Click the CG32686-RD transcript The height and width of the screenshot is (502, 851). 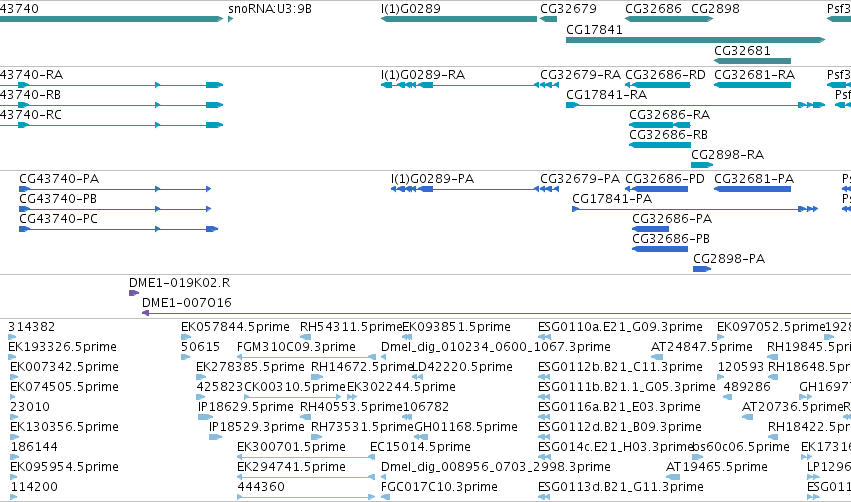(658, 85)
